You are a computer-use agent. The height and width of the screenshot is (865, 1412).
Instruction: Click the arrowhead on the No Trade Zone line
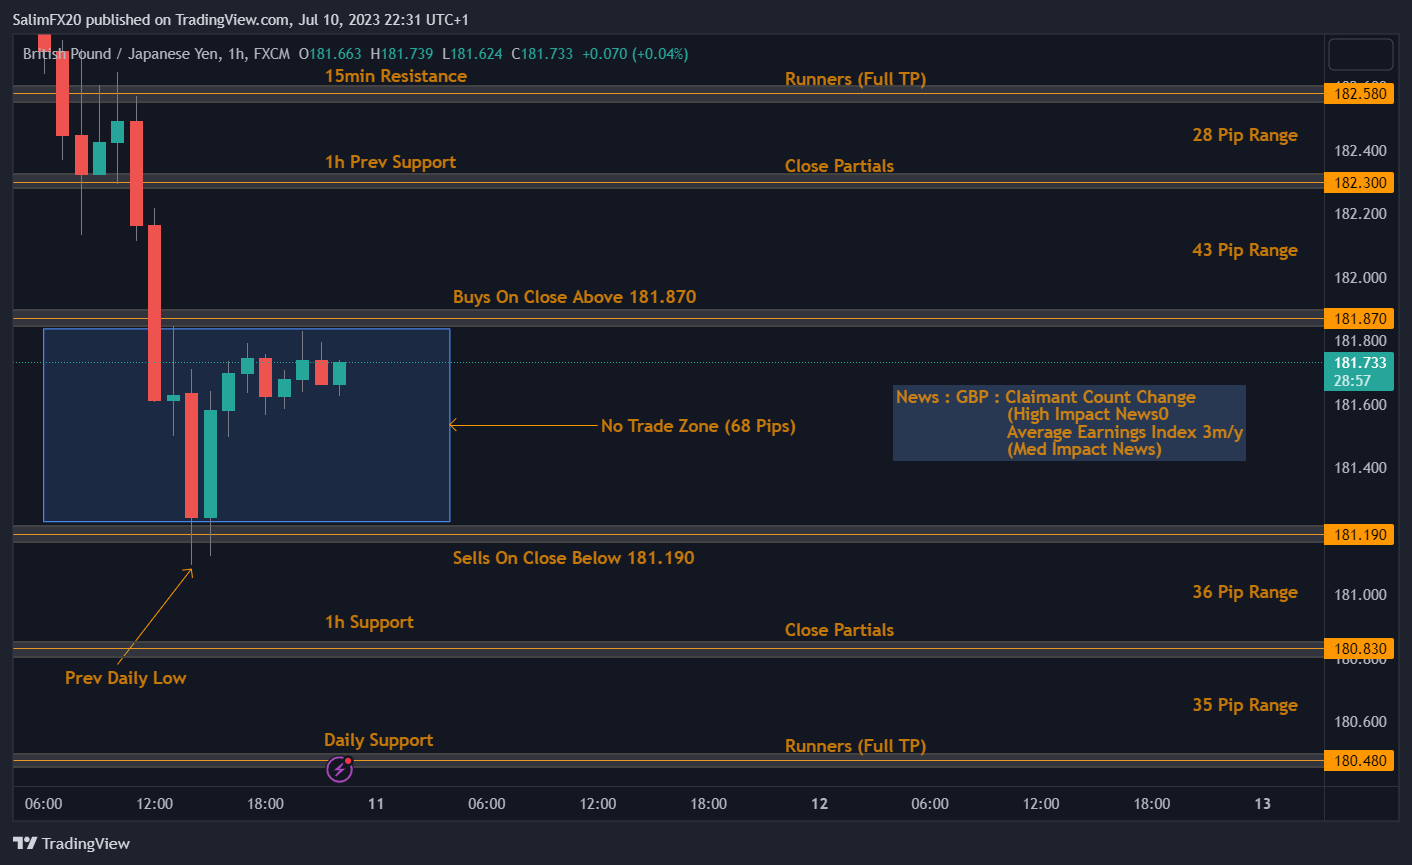point(454,425)
